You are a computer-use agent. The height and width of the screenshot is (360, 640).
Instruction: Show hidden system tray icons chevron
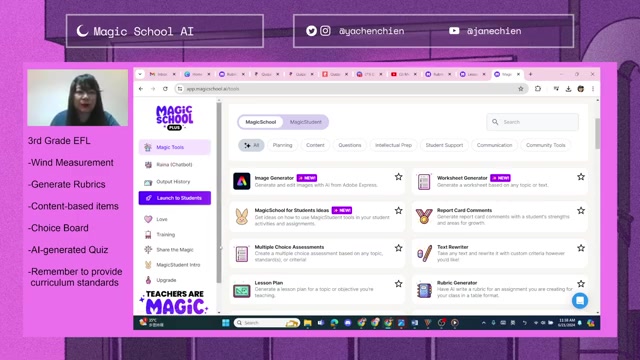tap(484, 323)
